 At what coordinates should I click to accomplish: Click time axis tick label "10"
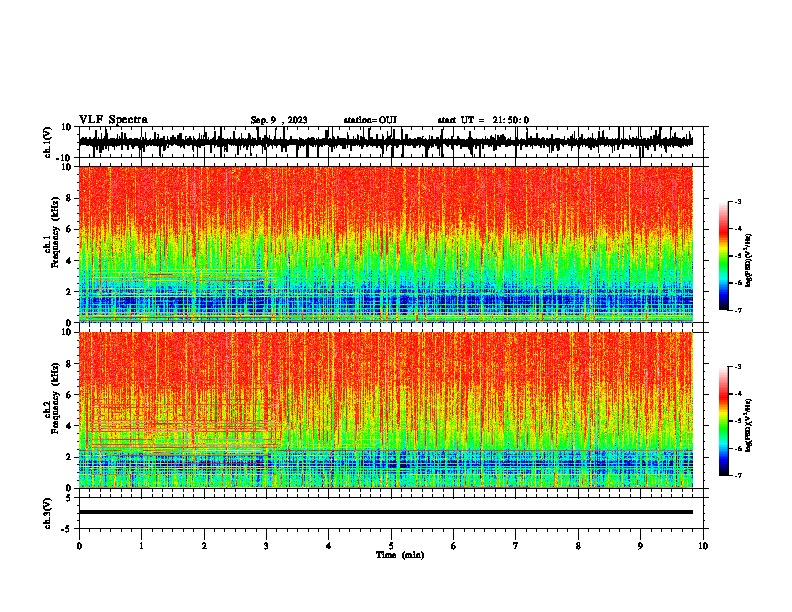click(703, 546)
